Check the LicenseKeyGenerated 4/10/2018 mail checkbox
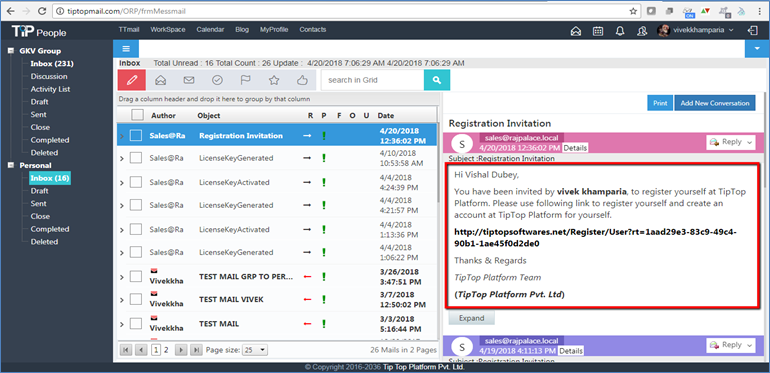The width and height of the screenshot is (770, 373). click(x=136, y=158)
